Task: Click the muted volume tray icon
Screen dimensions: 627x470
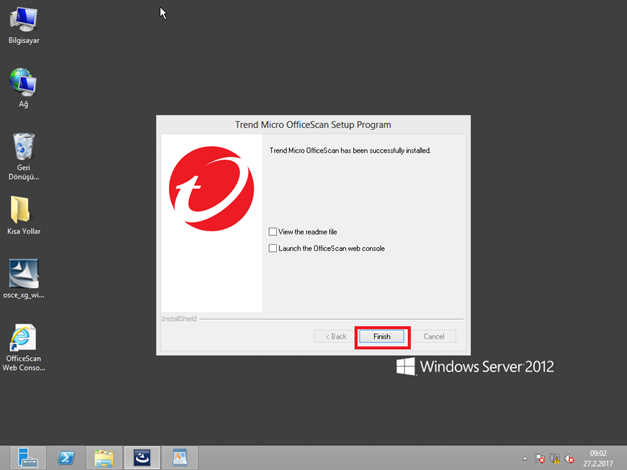Action: (x=569, y=458)
